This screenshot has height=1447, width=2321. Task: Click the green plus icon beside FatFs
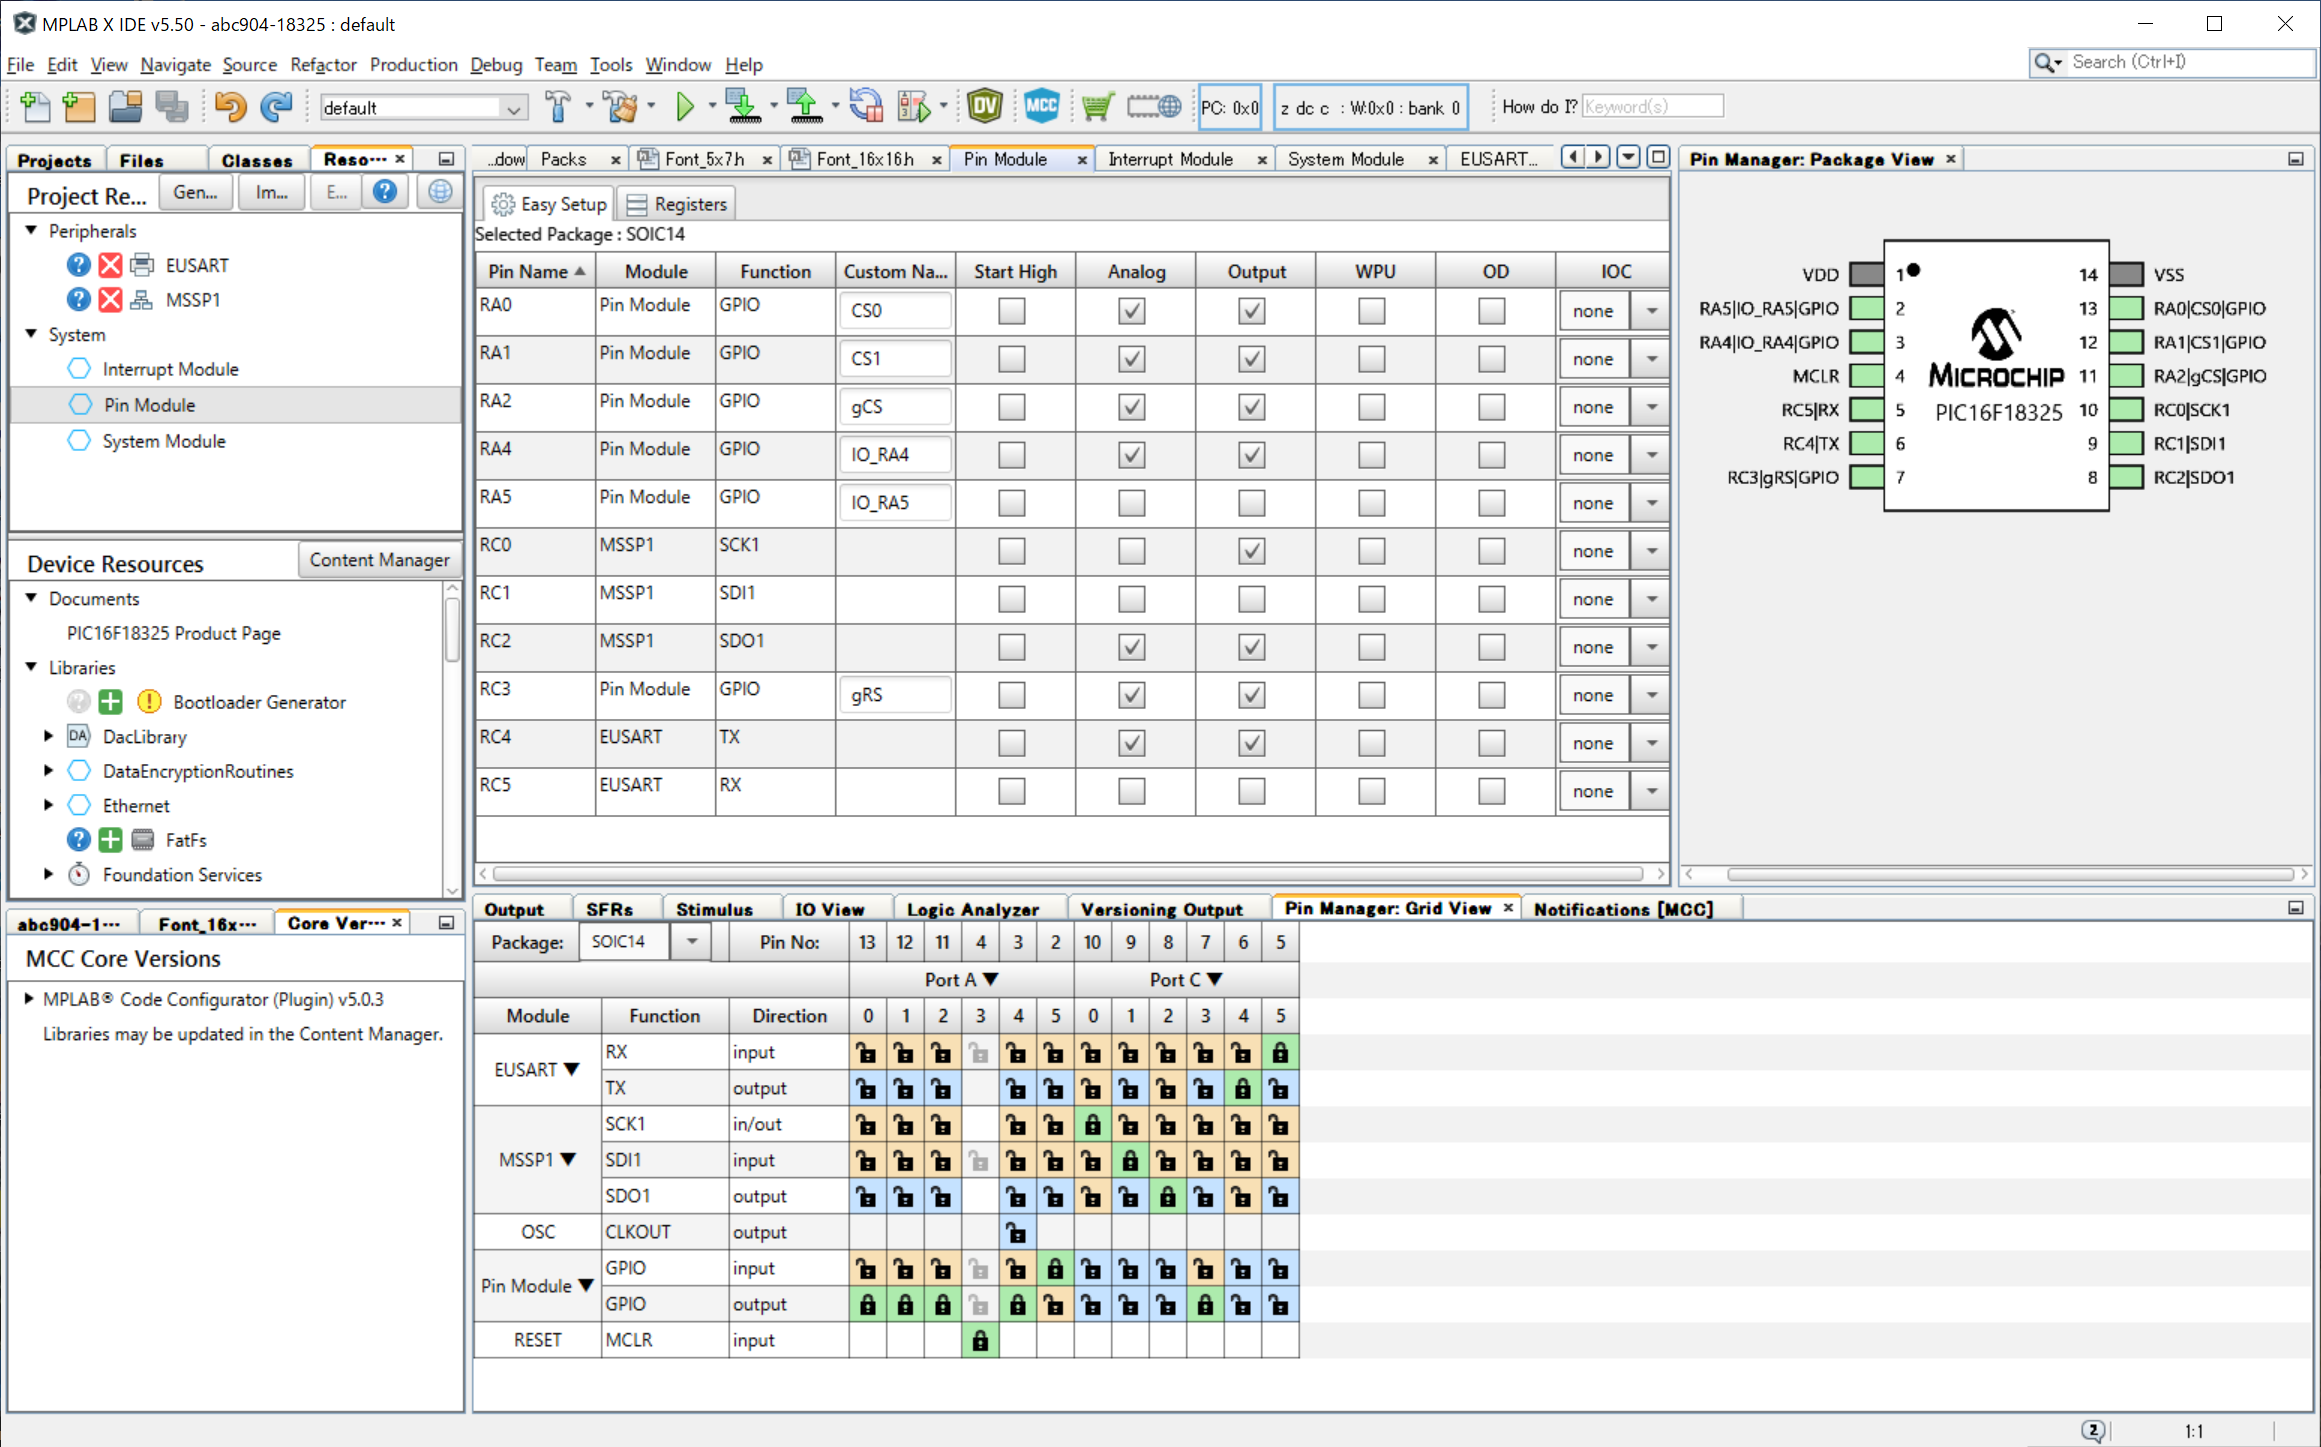[x=110, y=840]
